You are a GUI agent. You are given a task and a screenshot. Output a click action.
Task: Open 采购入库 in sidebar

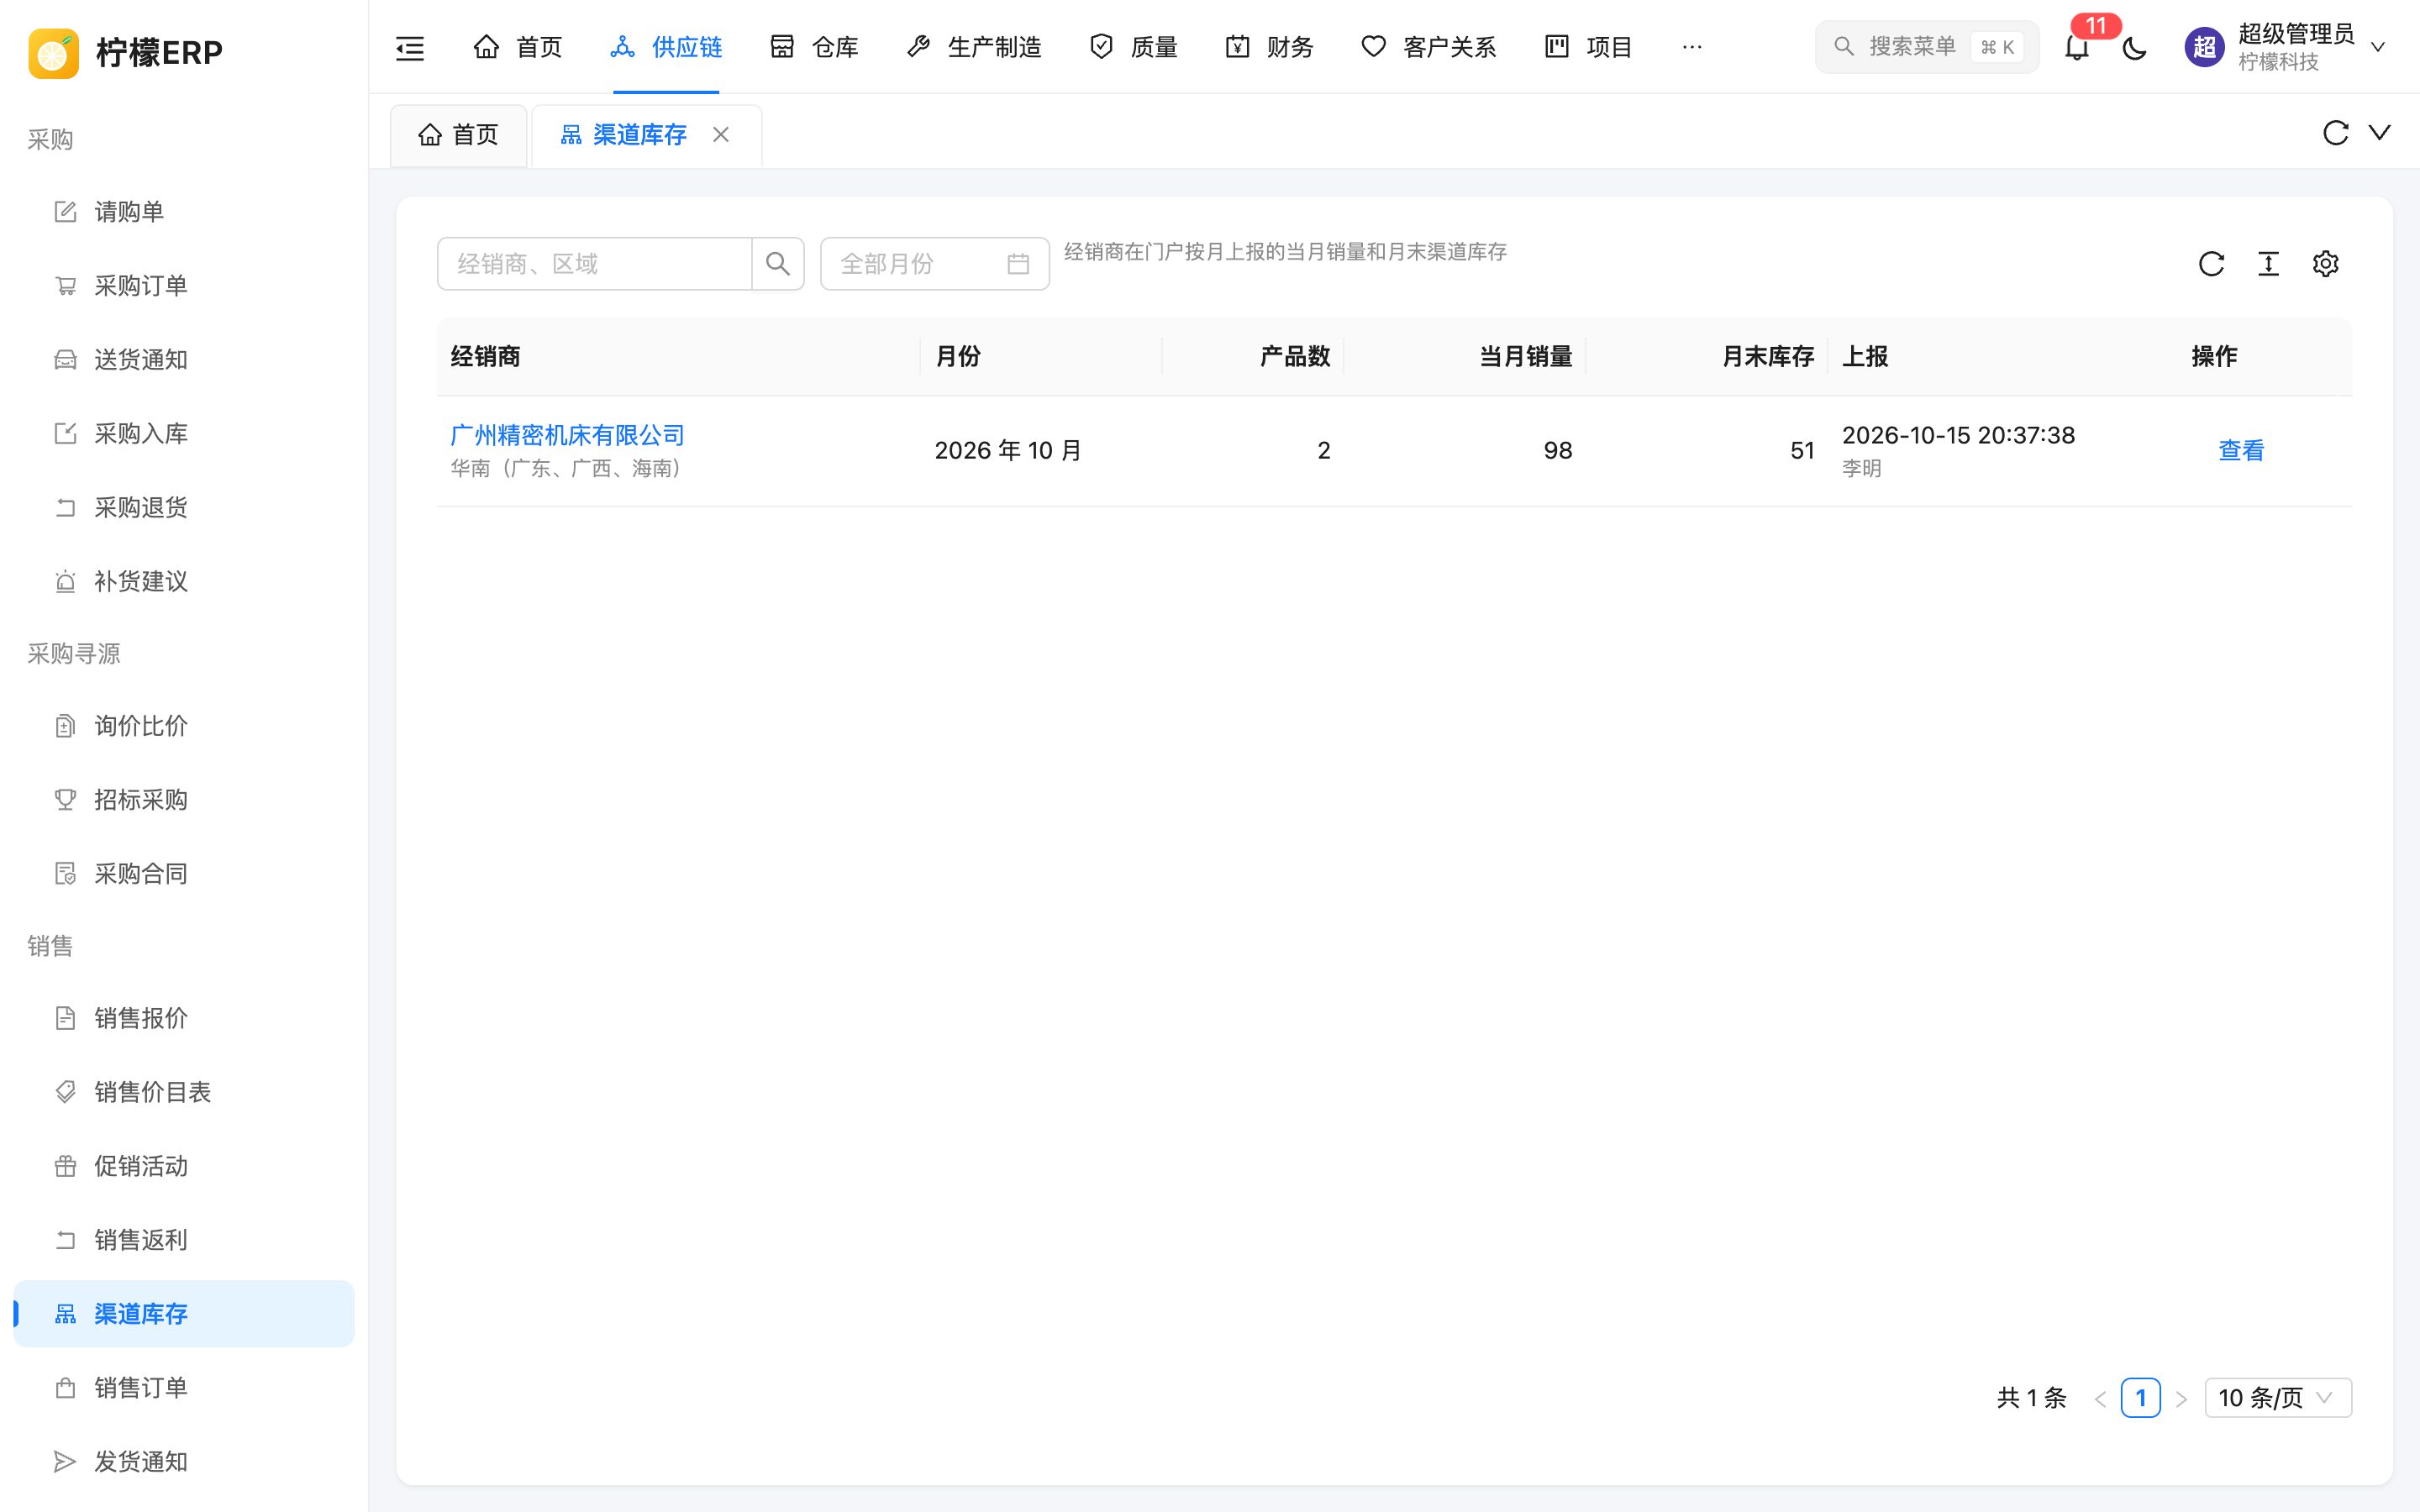pos(184,434)
